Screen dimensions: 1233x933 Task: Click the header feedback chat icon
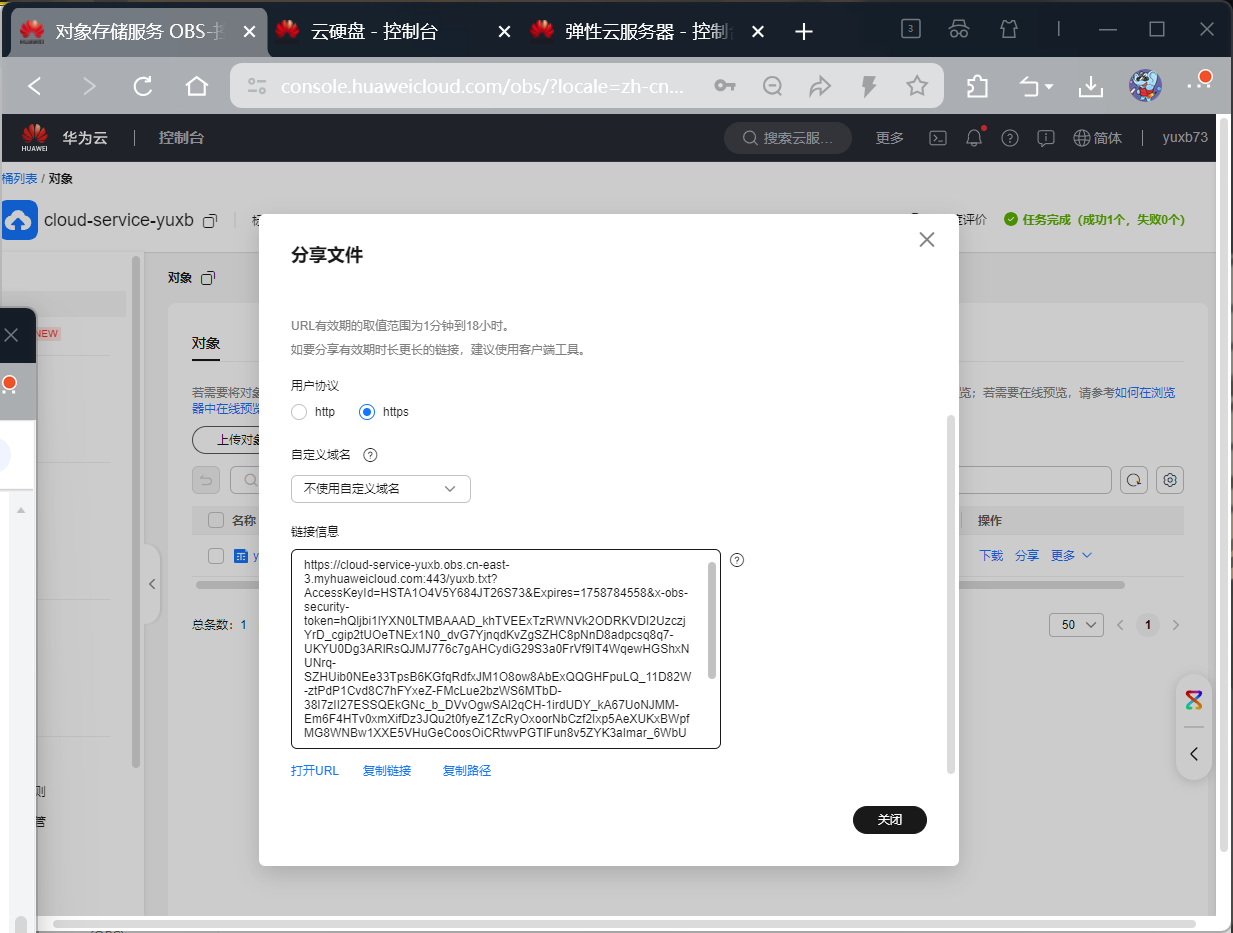tap(1046, 138)
